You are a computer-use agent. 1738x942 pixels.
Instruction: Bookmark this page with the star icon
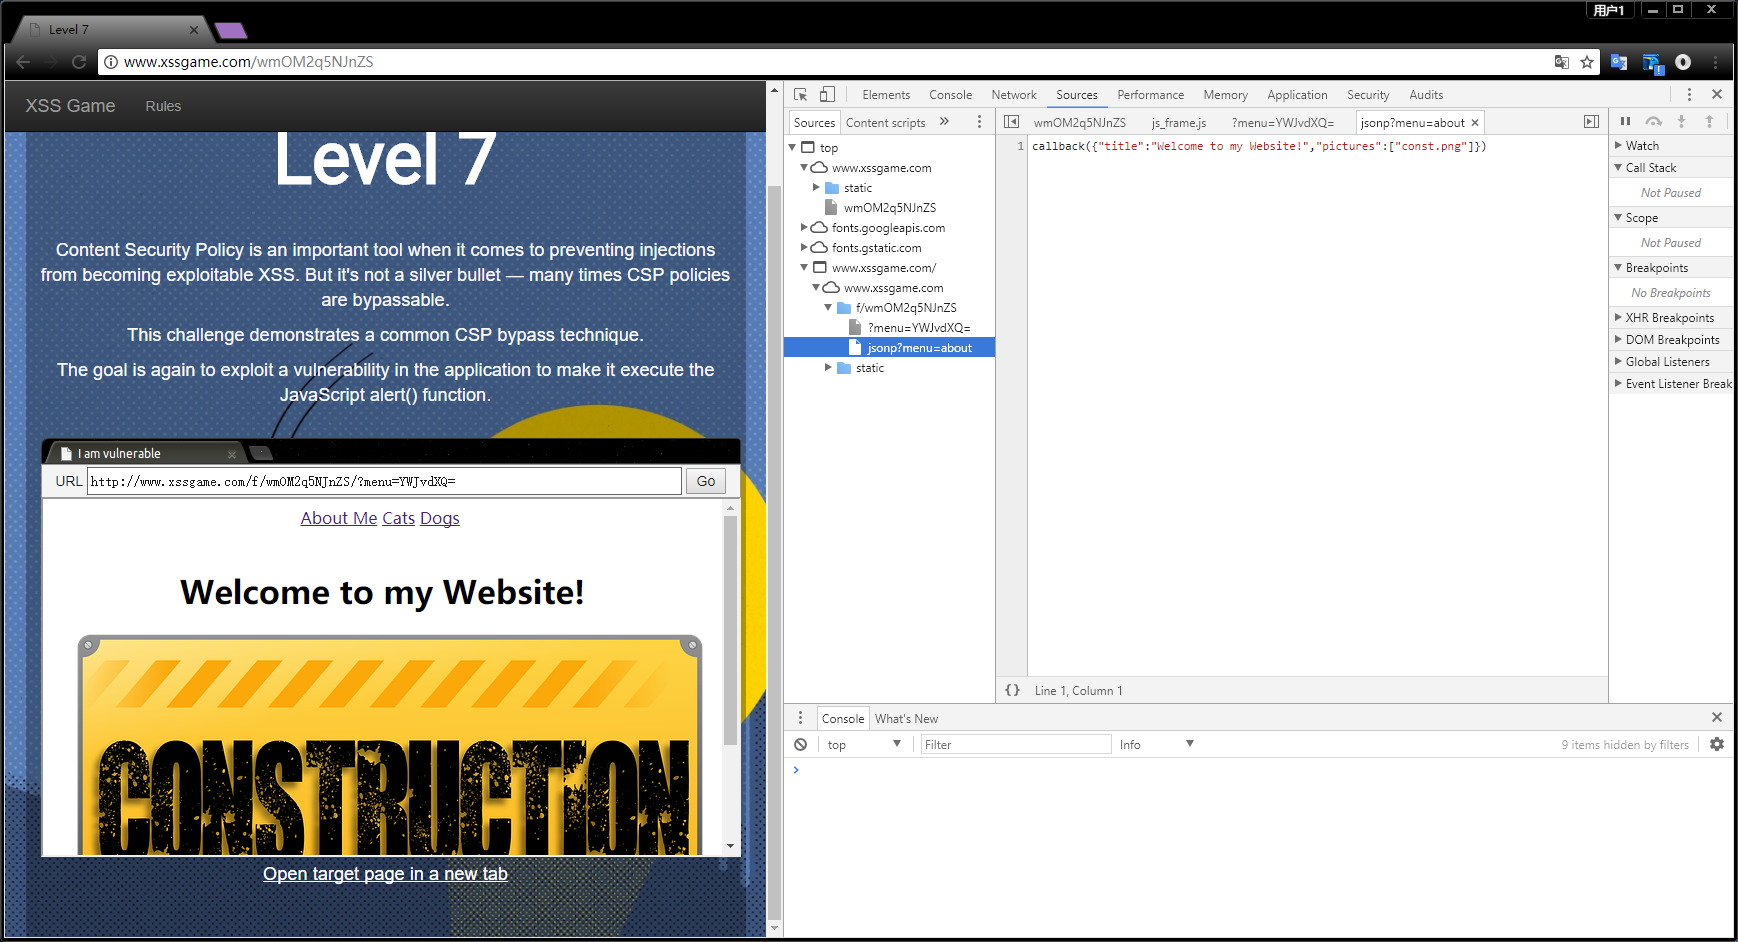click(x=1587, y=62)
